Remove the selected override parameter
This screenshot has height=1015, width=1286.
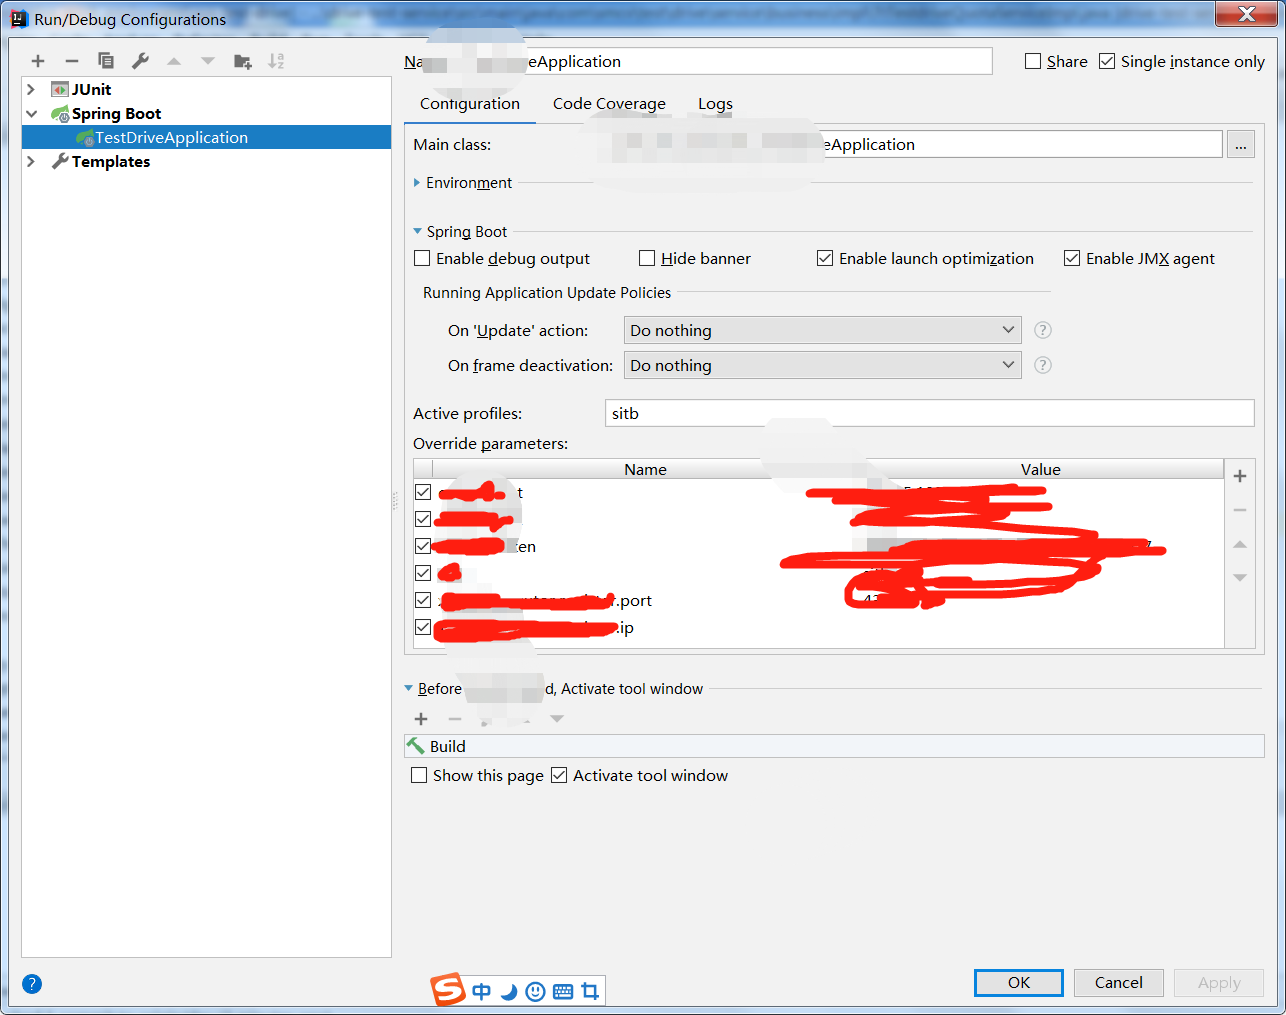pos(1240,510)
